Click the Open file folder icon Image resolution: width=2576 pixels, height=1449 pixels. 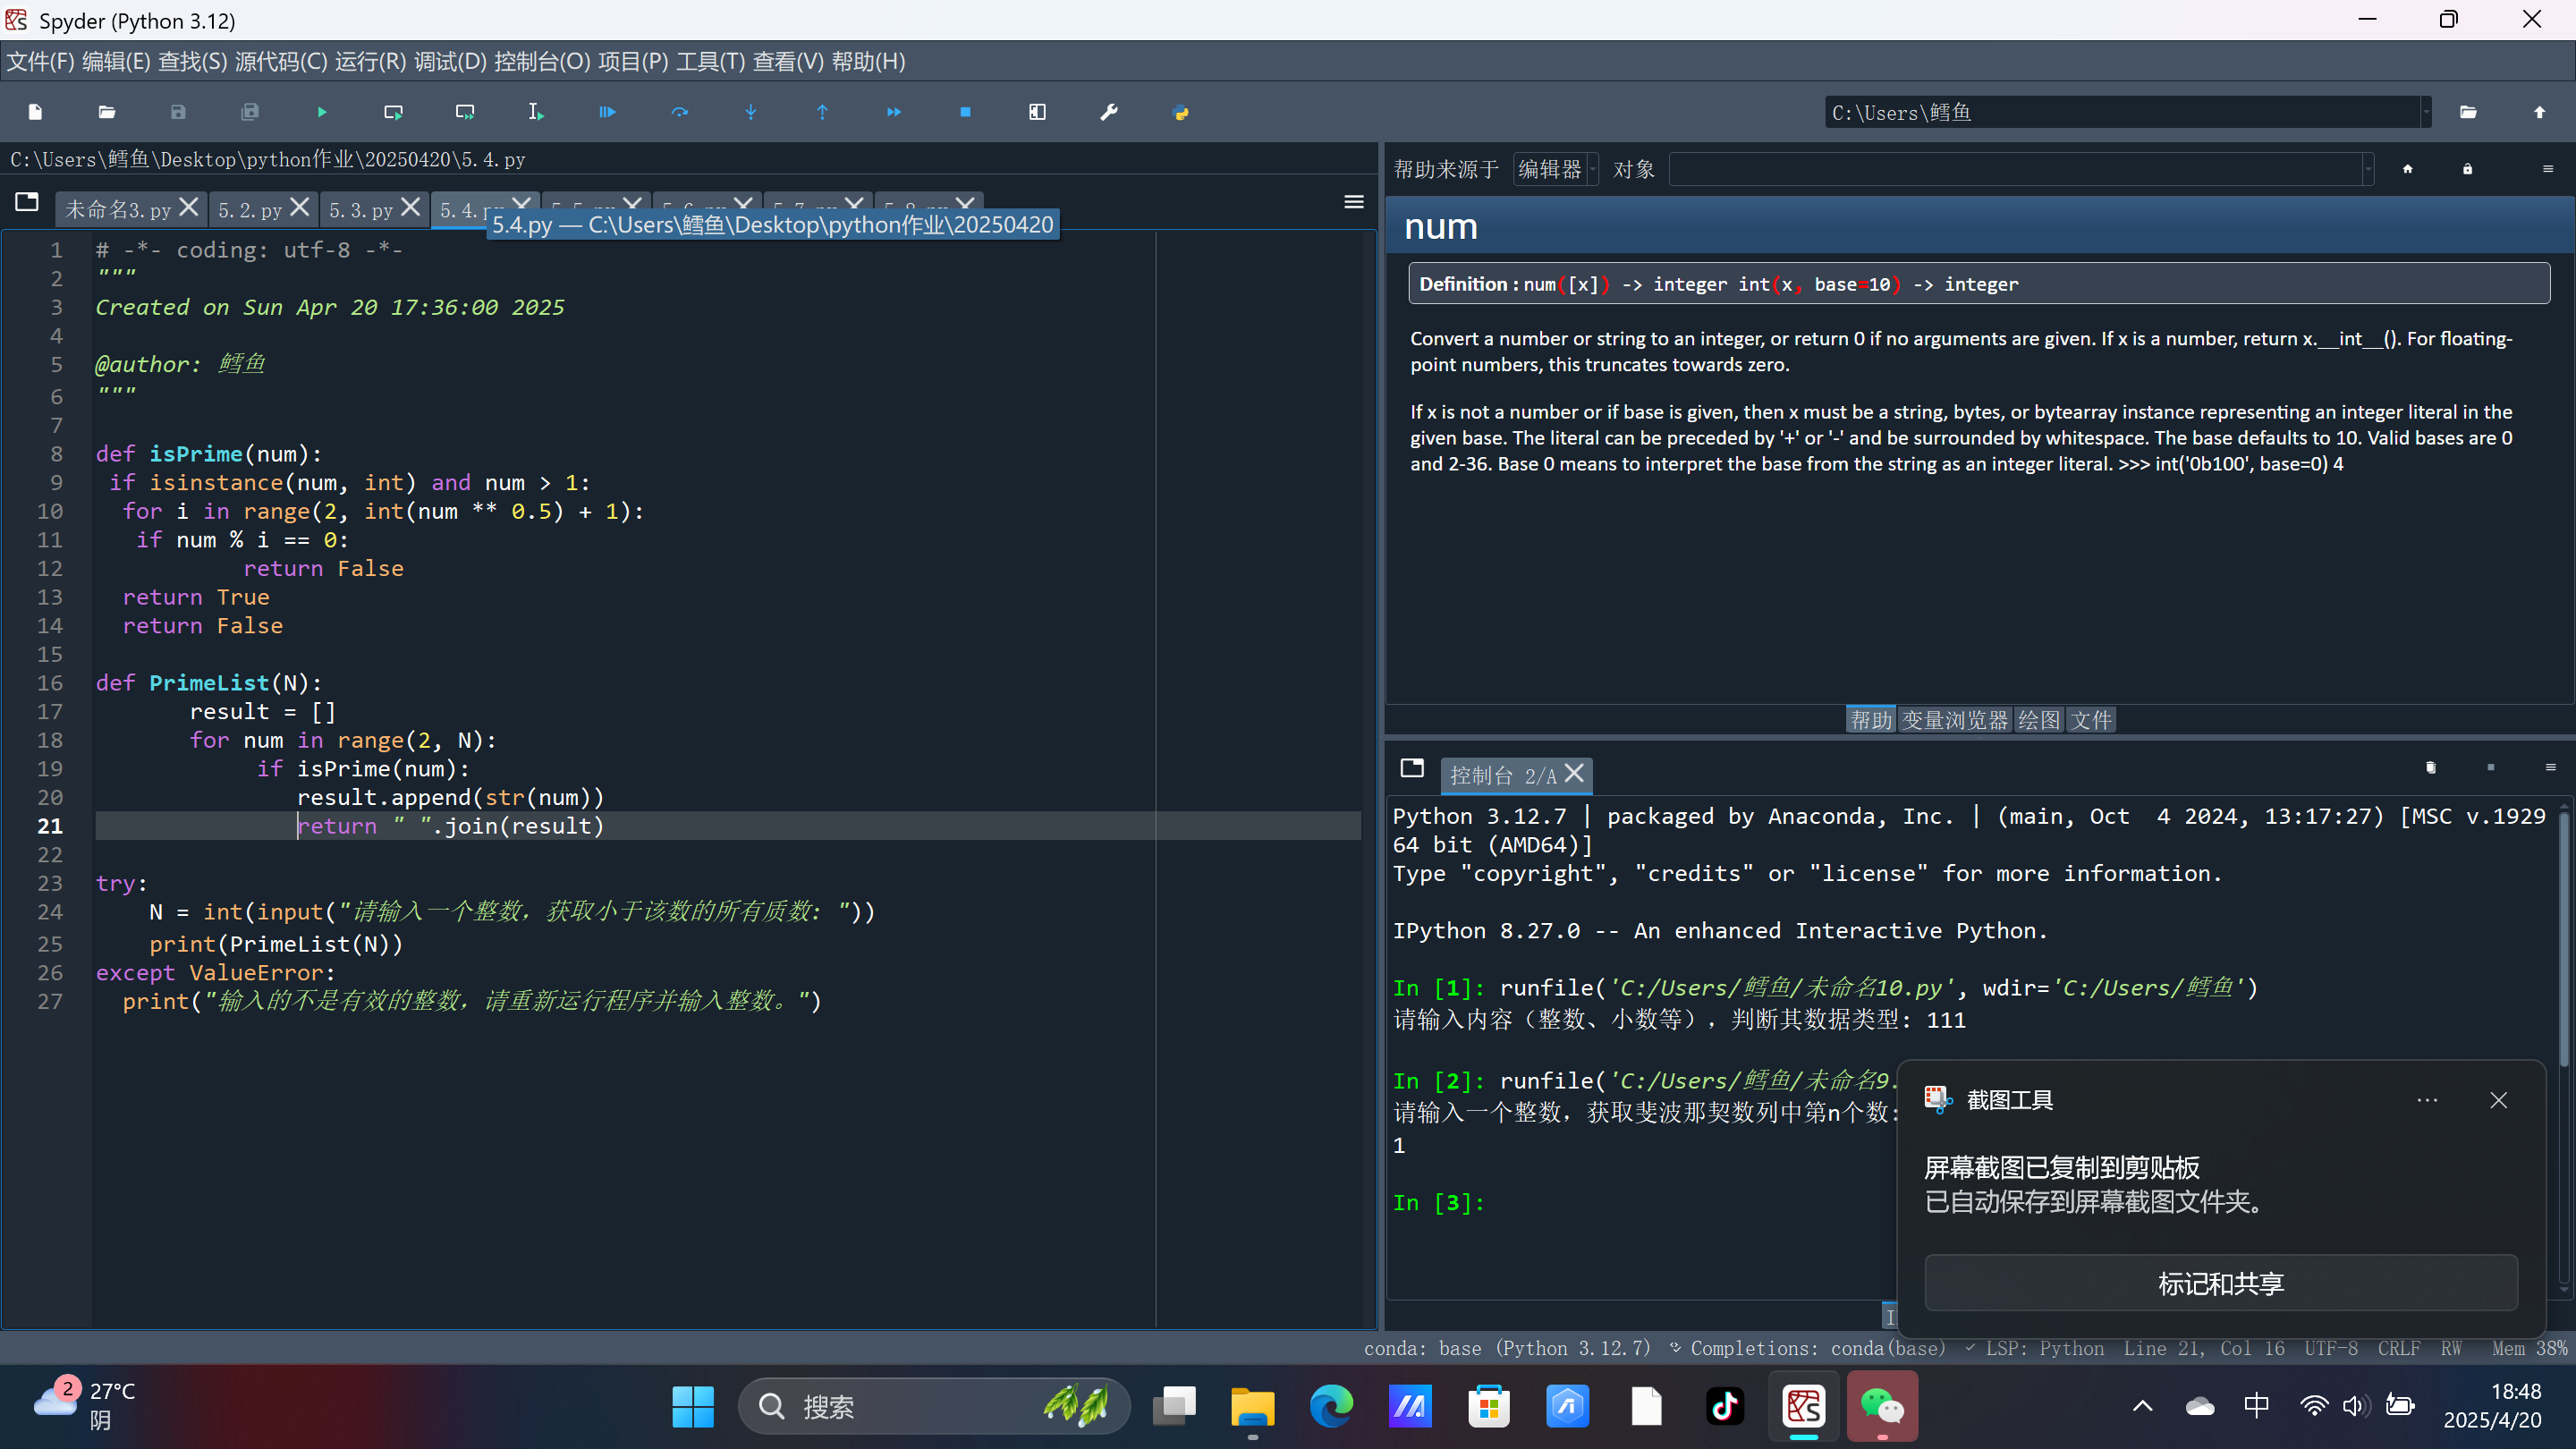[x=107, y=112]
